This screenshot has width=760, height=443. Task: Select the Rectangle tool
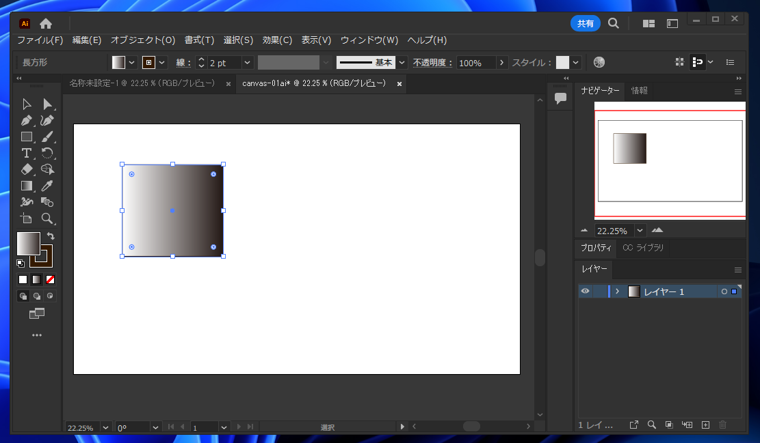pyautogui.click(x=27, y=137)
